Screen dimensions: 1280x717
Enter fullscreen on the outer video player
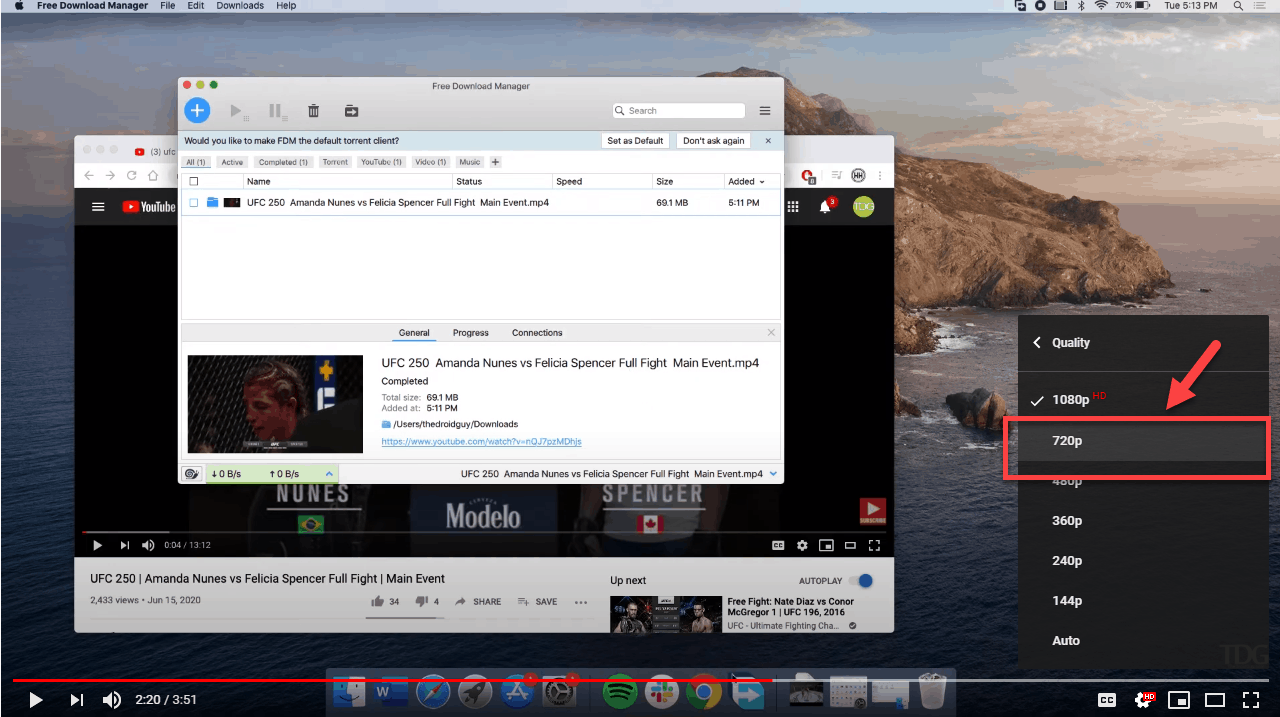pos(1251,700)
